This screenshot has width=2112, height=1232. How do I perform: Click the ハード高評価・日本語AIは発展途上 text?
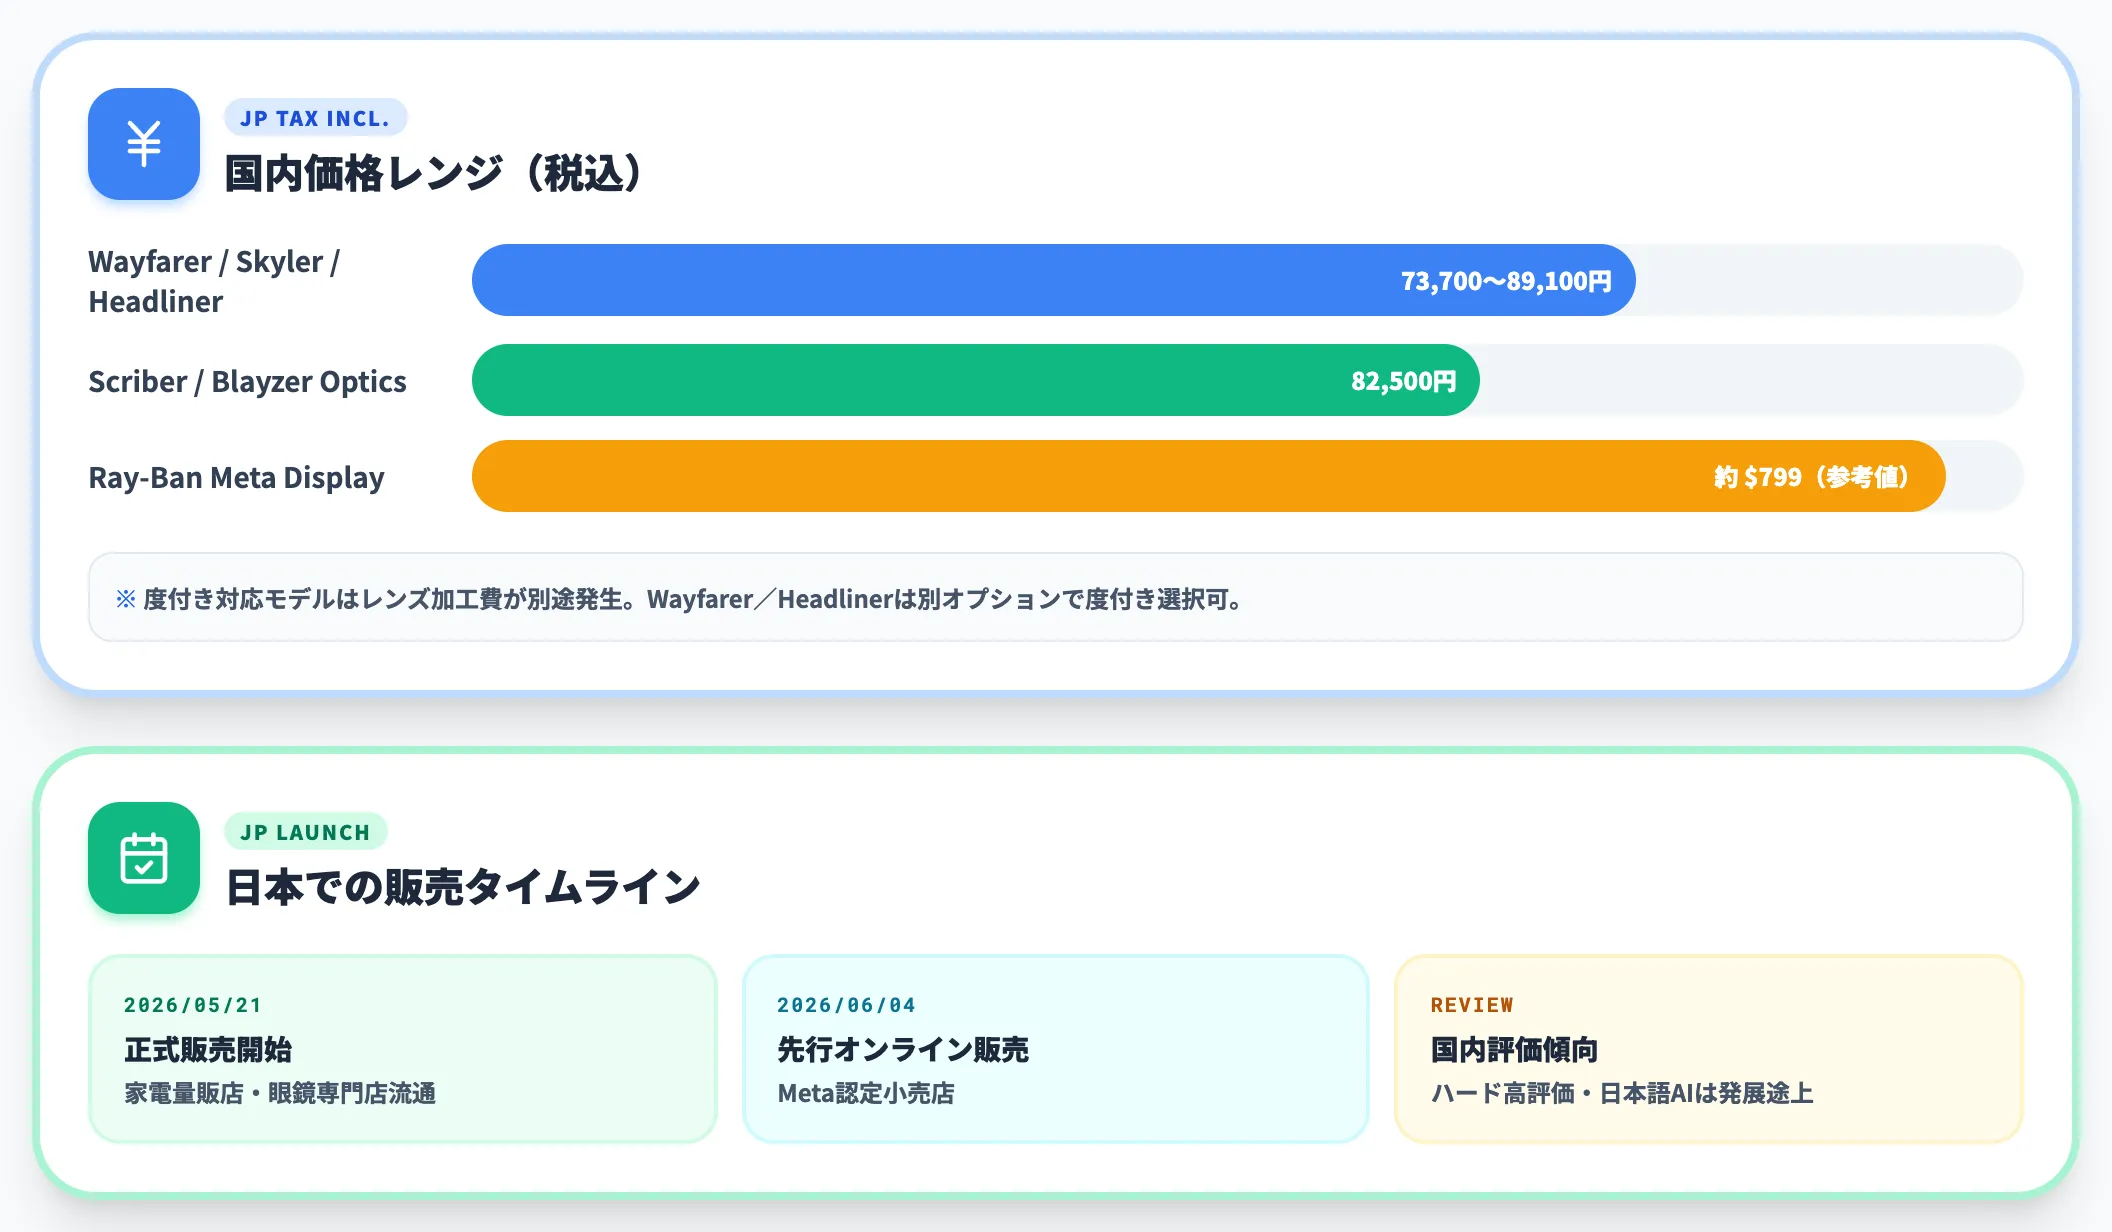1622,1093
